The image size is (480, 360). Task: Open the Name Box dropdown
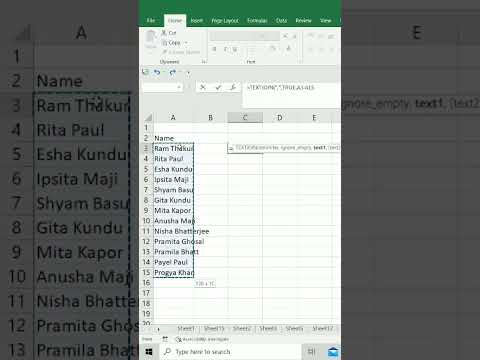coord(179,87)
